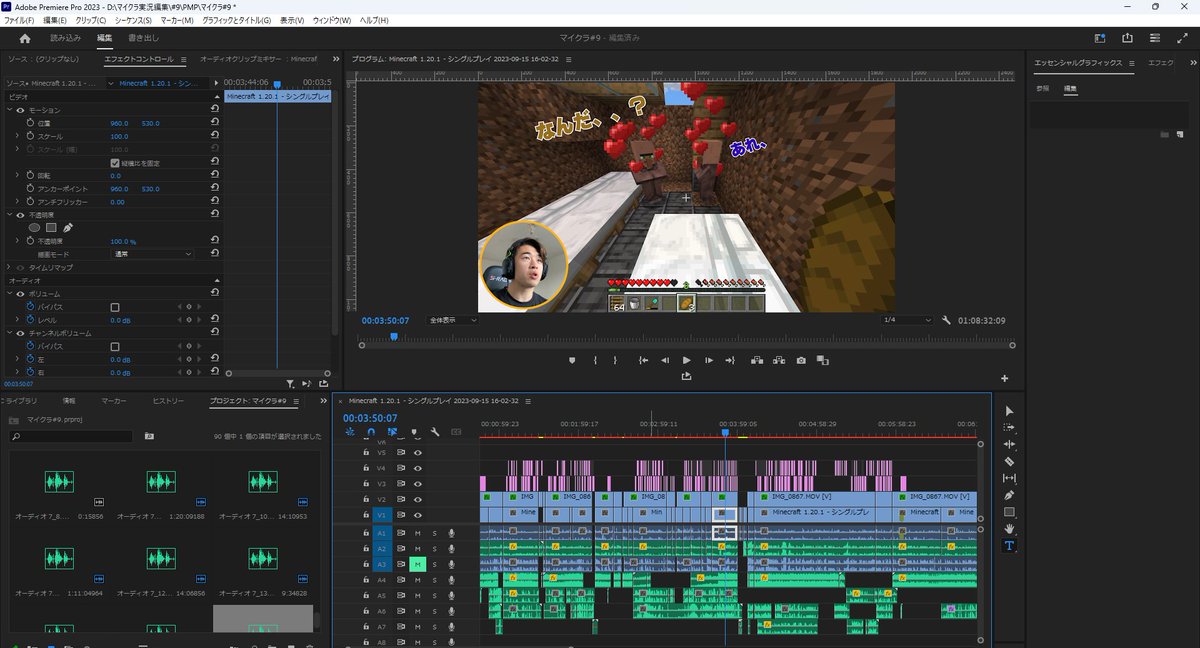Click Mark In bracket button
The width and height of the screenshot is (1200, 648).
[595, 360]
